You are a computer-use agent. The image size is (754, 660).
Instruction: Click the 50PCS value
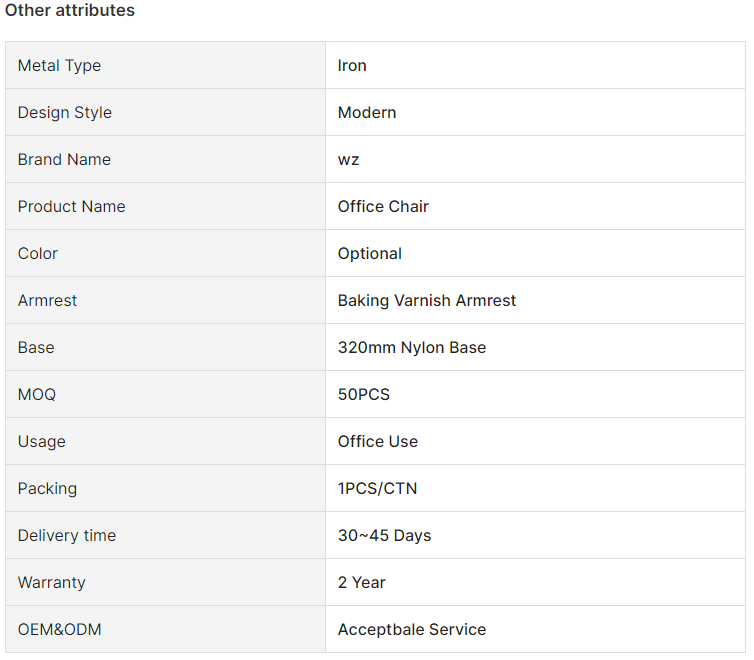[x=364, y=395]
